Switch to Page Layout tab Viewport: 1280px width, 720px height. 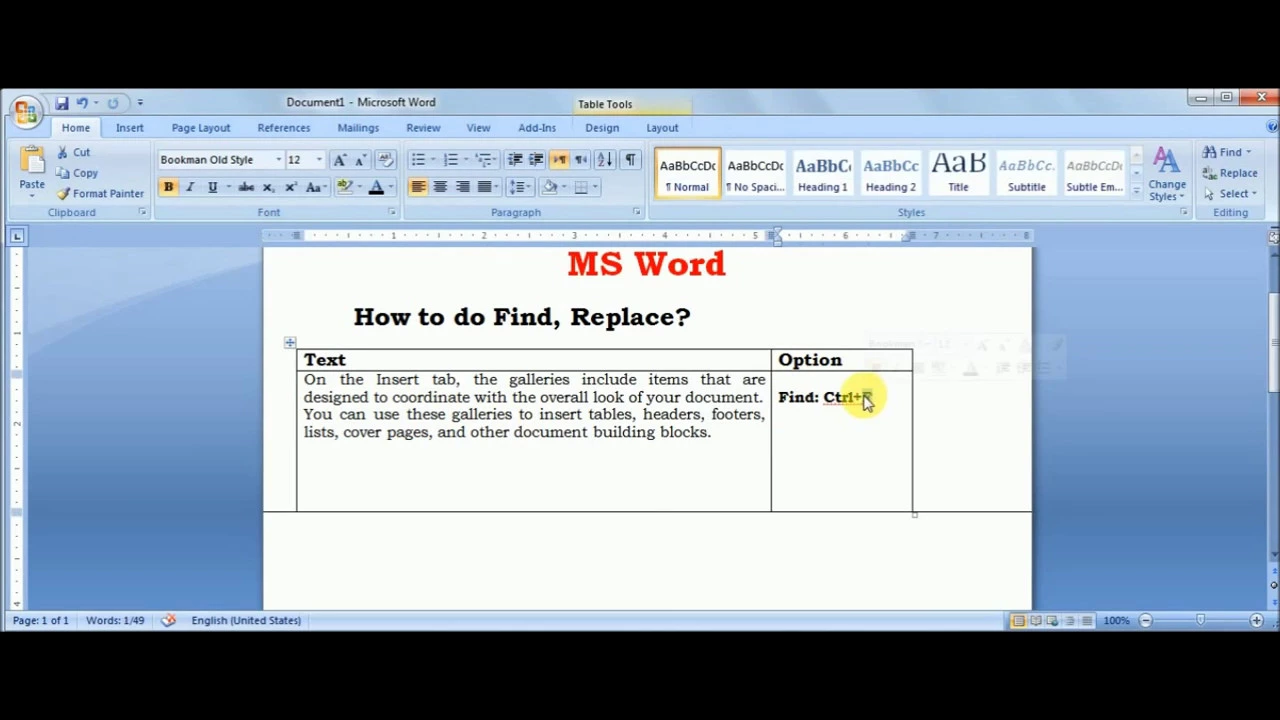[200, 128]
